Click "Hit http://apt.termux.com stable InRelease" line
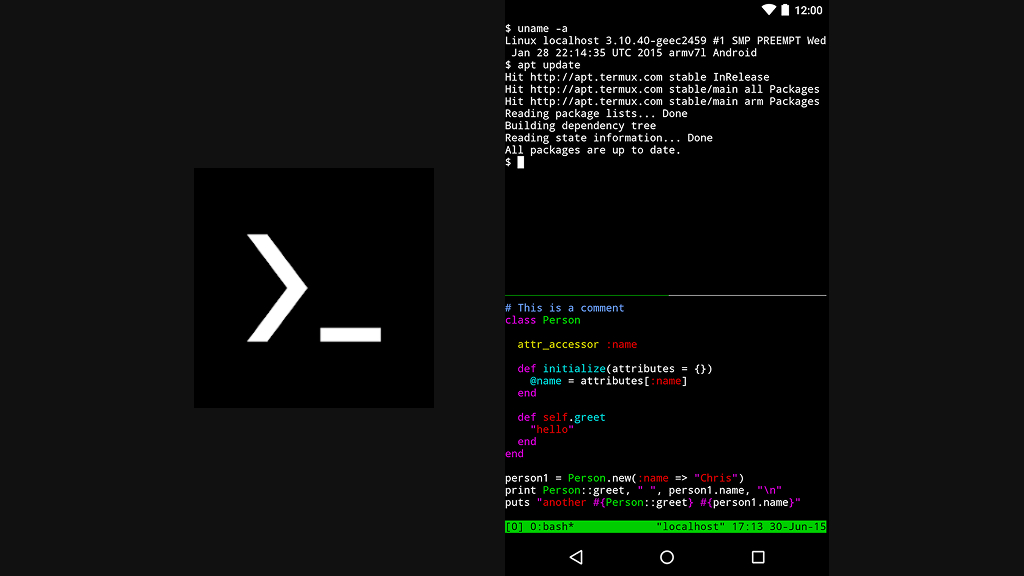This screenshot has height=576, width=1024. tap(637, 77)
